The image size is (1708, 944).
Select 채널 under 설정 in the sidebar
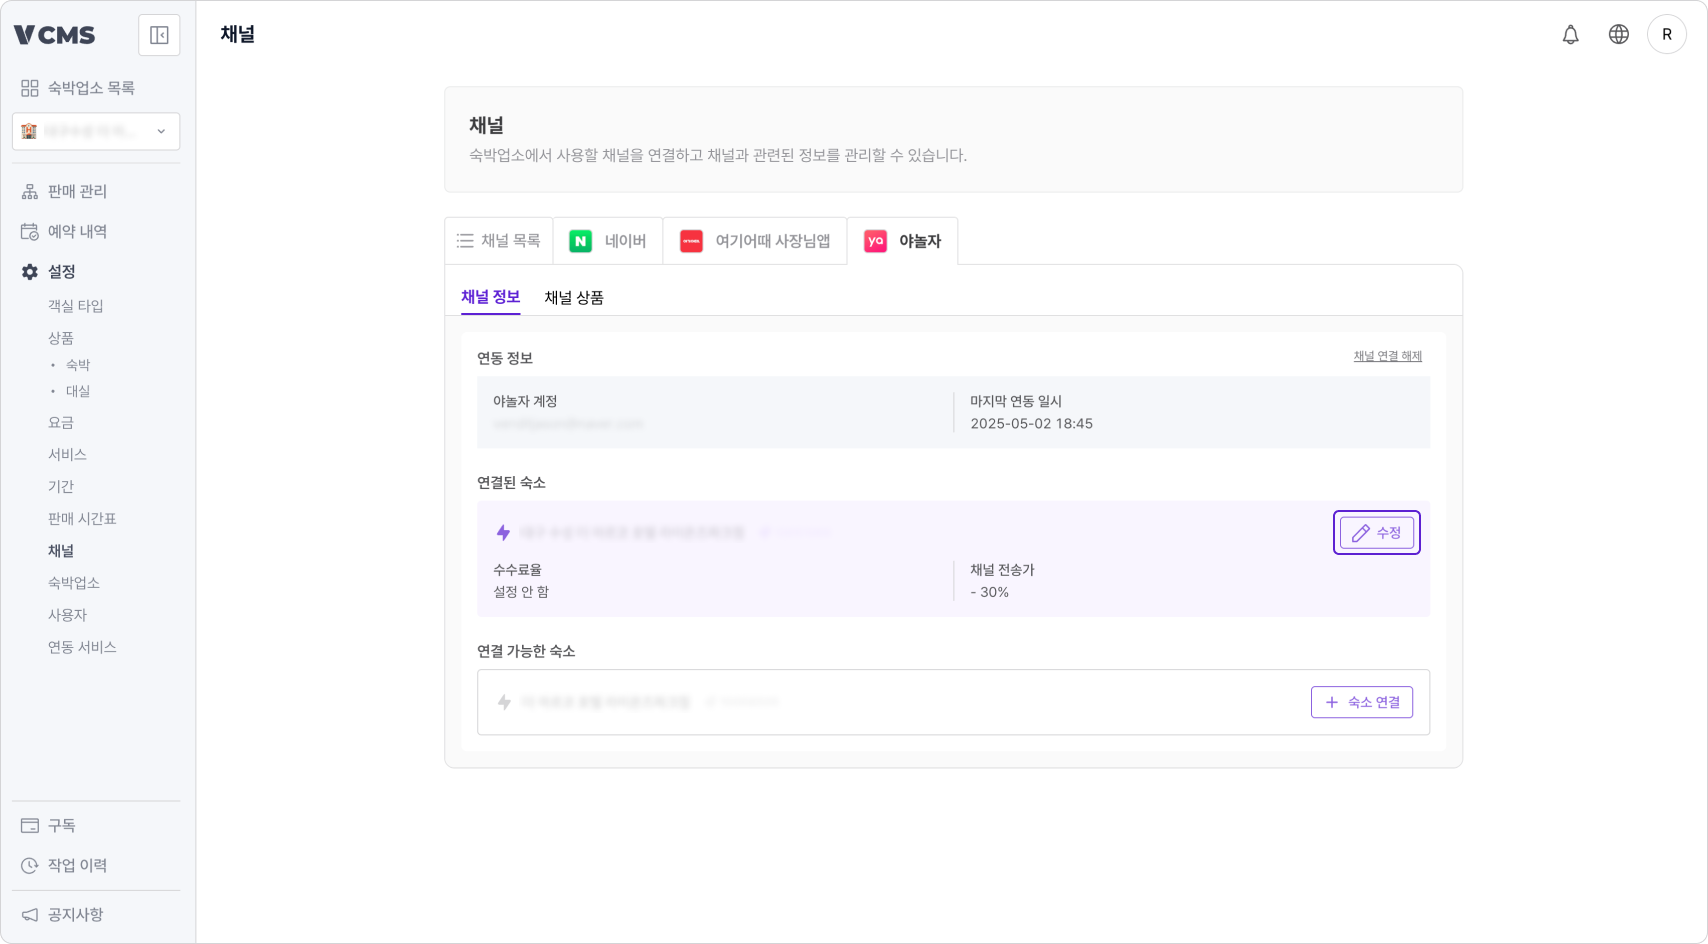pyautogui.click(x=61, y=550)
